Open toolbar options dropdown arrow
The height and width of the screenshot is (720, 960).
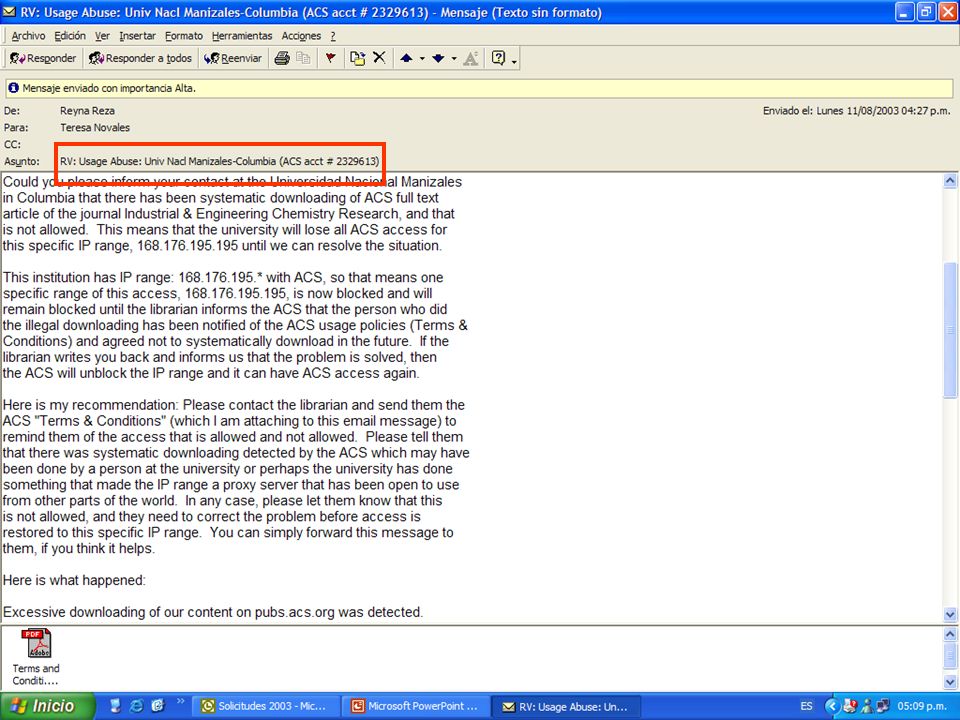tap(514, 60)
